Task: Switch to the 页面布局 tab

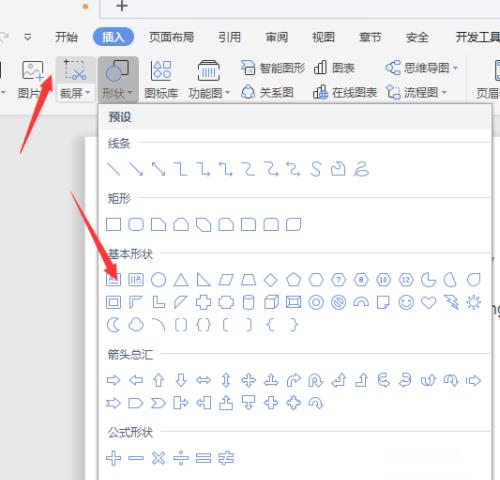Action: [x=171, y=37]
